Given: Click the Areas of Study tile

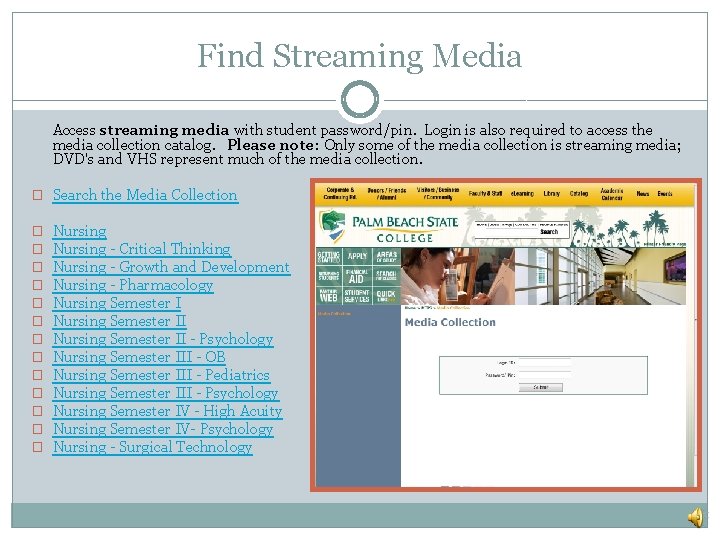Looking at the screenshot, I should 386,257.
